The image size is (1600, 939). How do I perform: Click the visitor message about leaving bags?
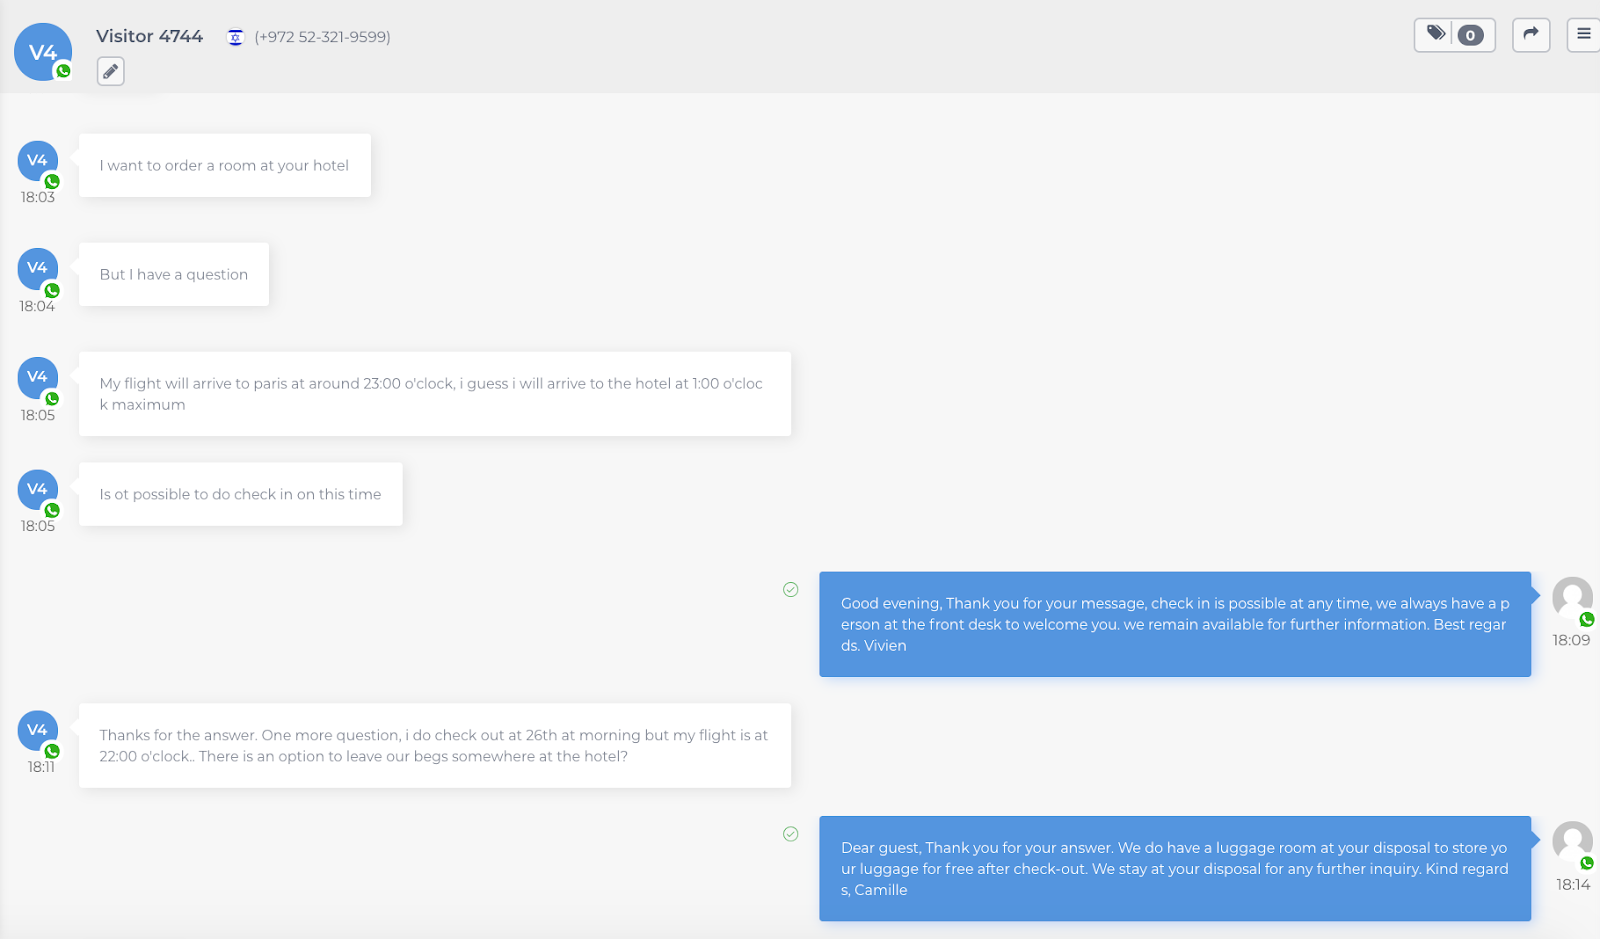(x=434, y=746)
